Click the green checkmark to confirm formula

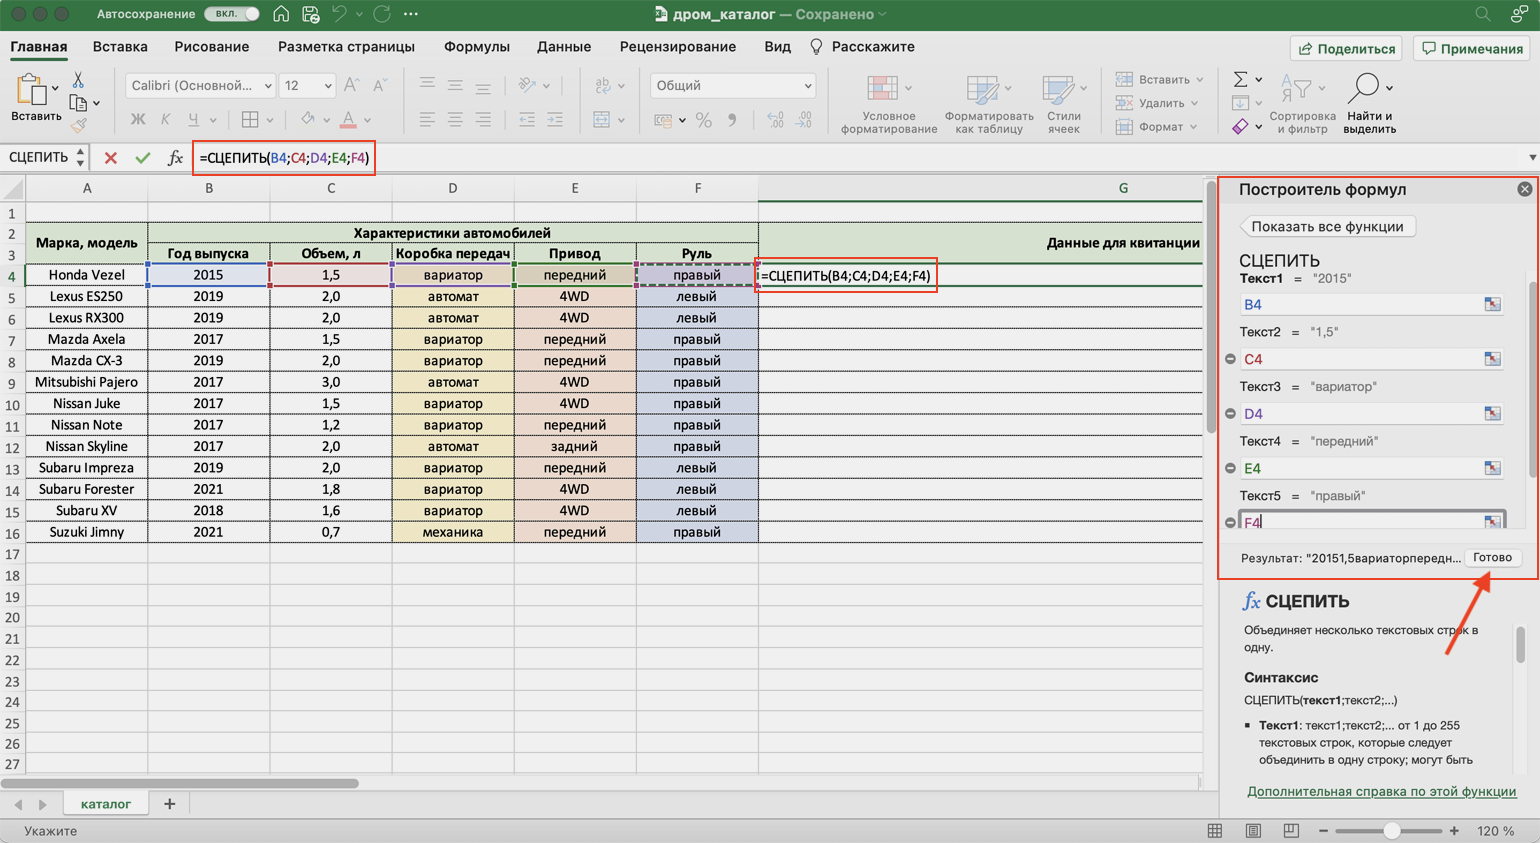143,158
